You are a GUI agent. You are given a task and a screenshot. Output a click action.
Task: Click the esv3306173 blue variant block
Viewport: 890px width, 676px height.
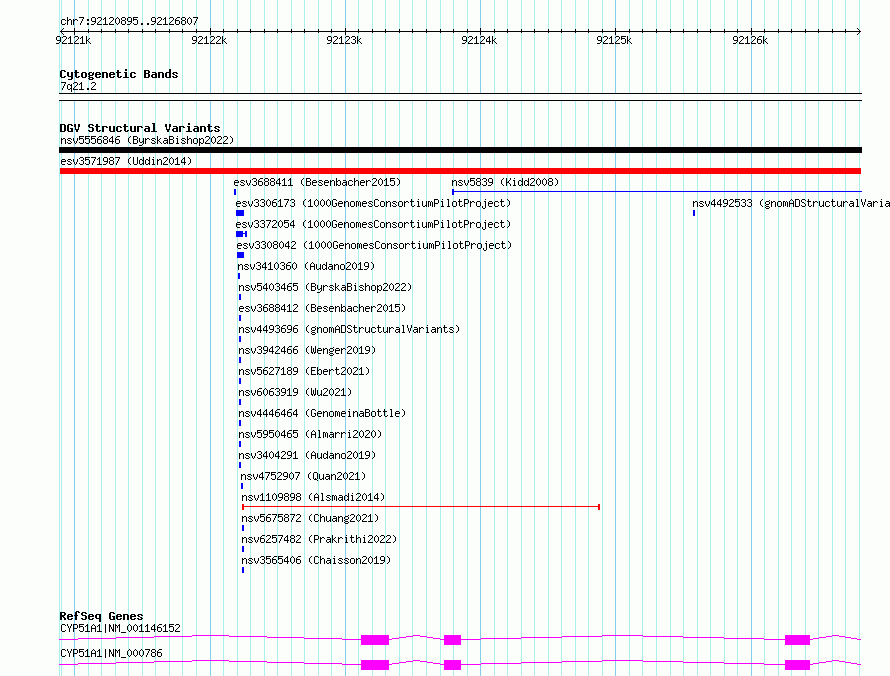(x=240, y=213)
